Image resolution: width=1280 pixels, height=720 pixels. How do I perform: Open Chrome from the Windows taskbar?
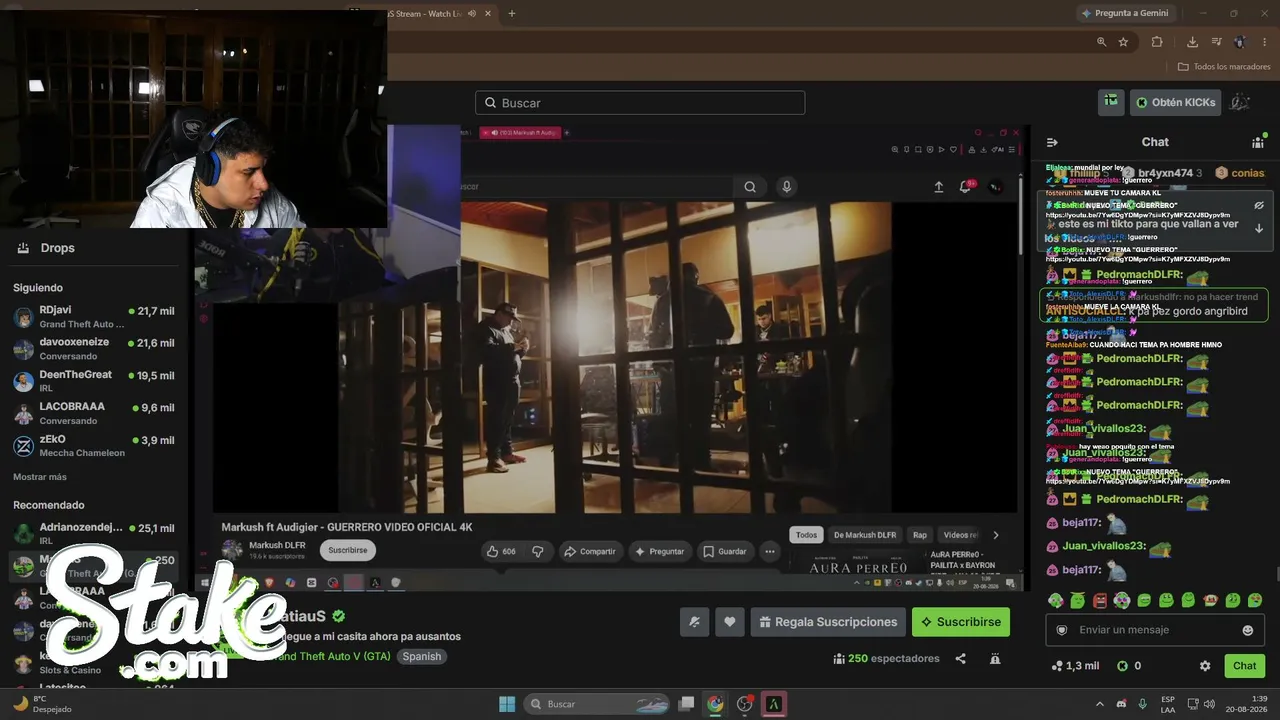coord(715,704)
